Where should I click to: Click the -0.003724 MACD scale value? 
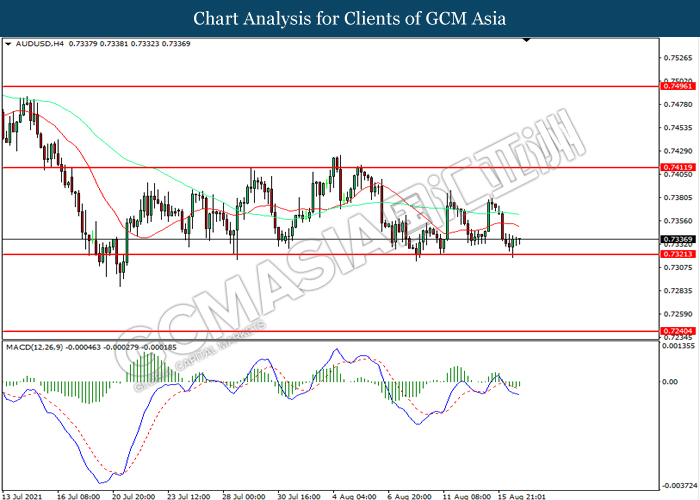680,486
